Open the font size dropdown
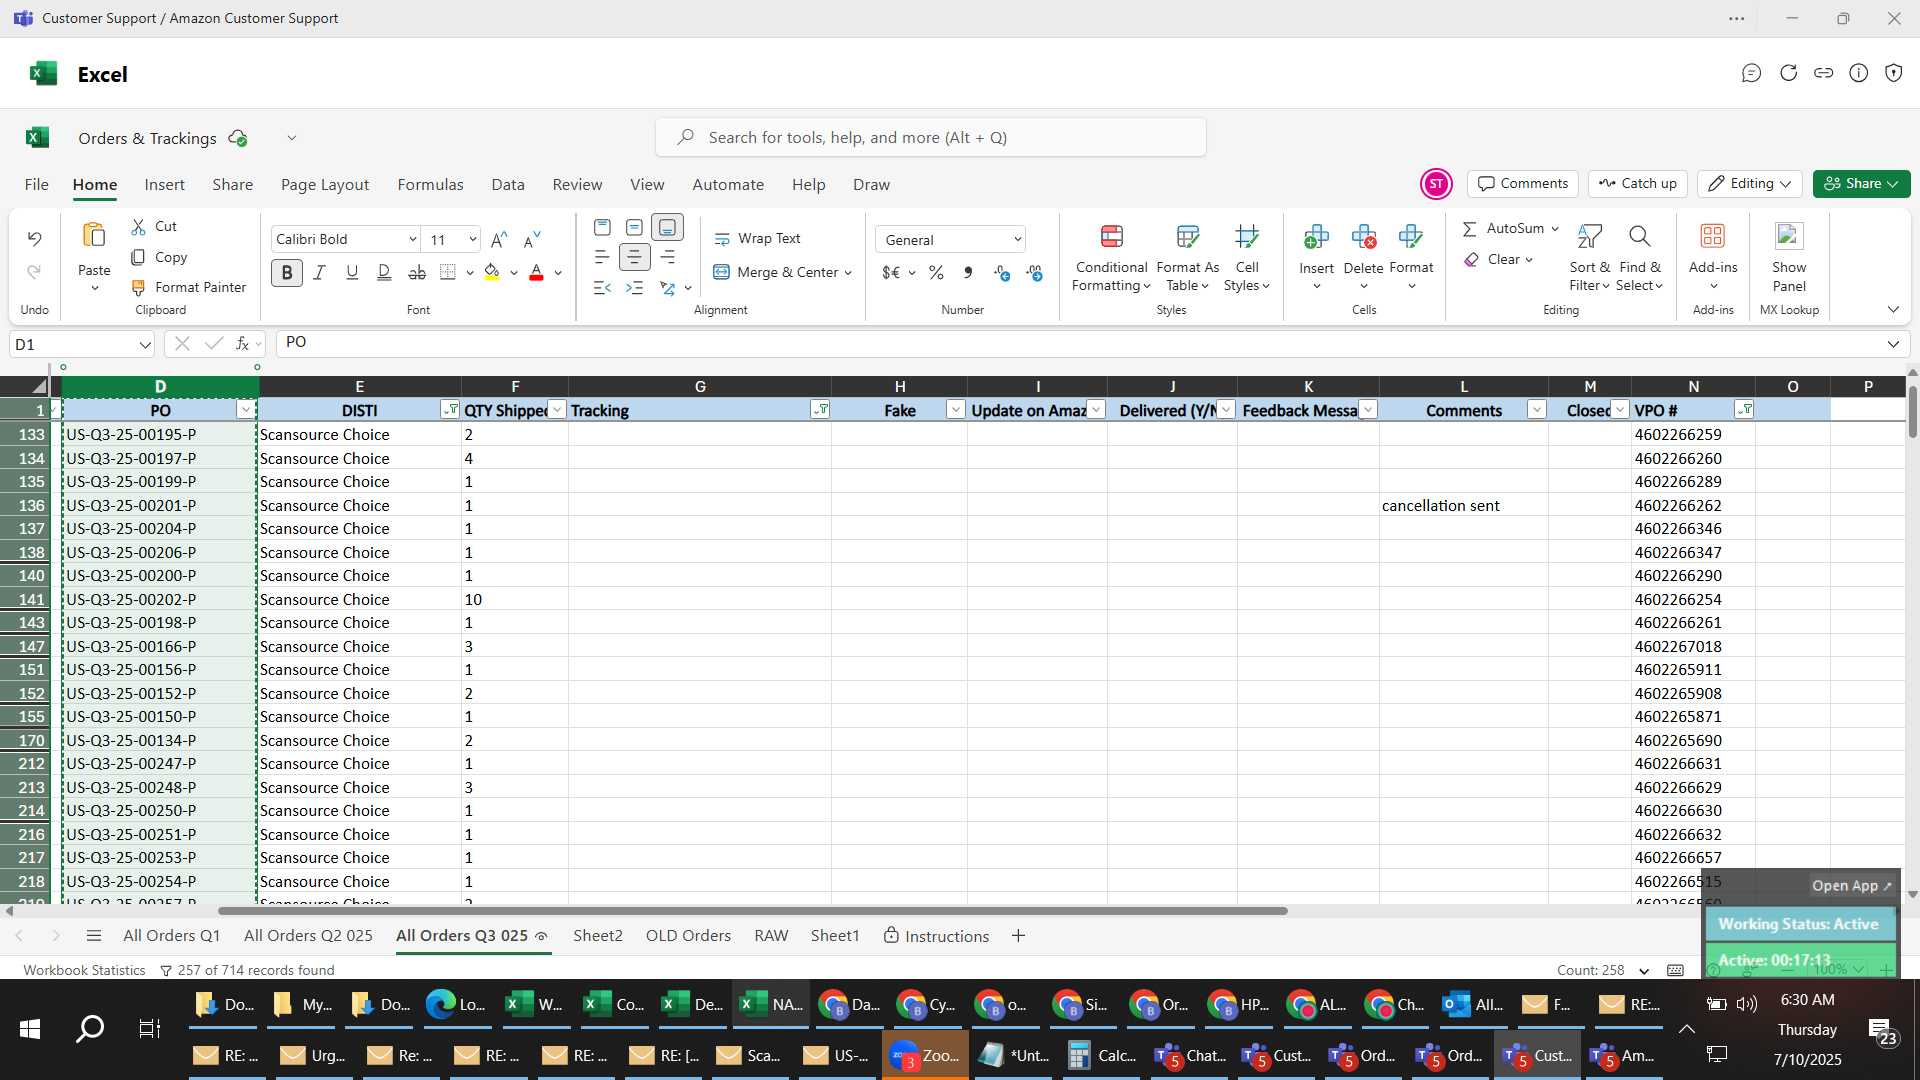The width and height of the screenshot is (1920, 1080). click(472, 239)
